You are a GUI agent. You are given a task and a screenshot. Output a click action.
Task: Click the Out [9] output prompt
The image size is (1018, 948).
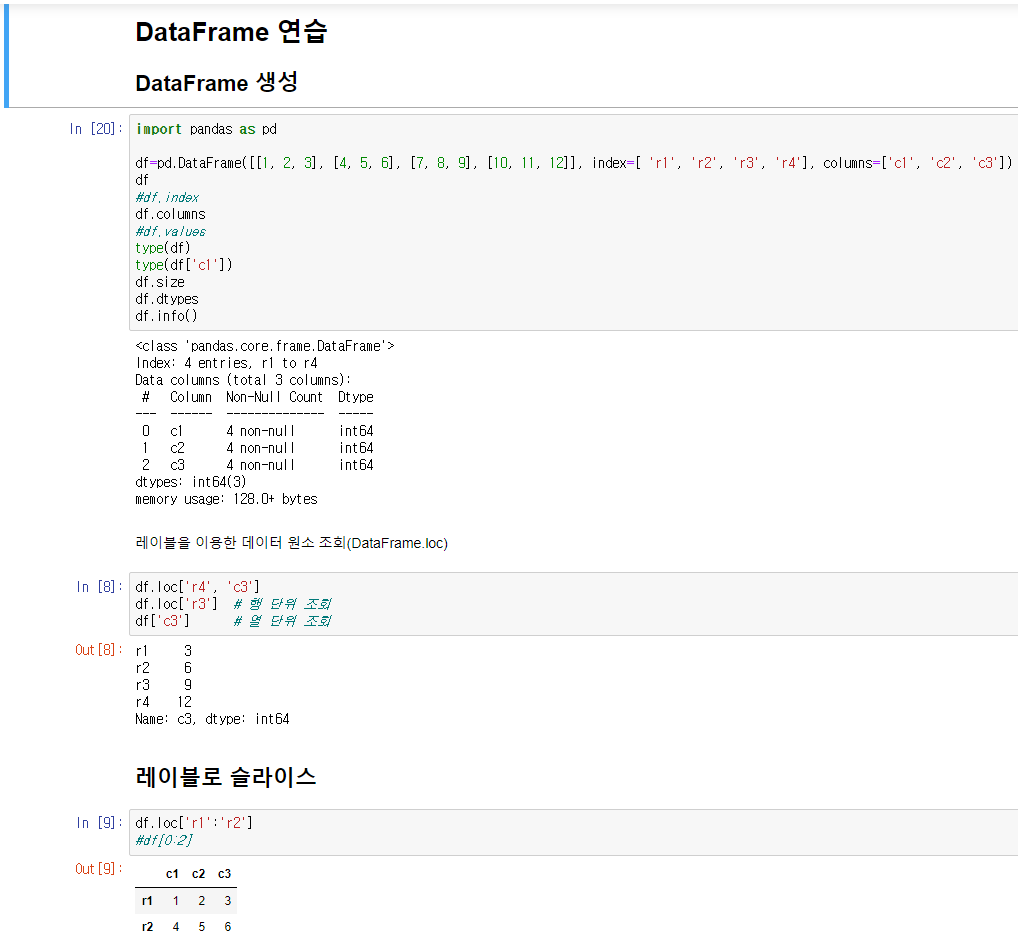point(99,869)
